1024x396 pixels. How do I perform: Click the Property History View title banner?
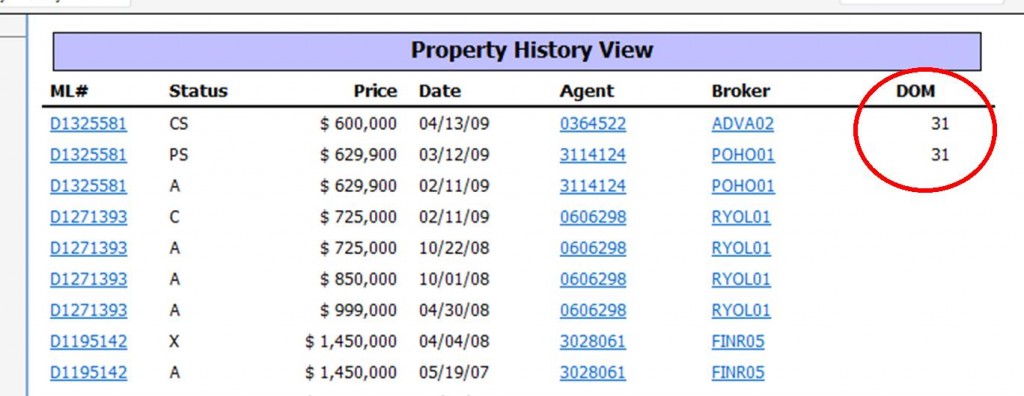coord(517,51)
